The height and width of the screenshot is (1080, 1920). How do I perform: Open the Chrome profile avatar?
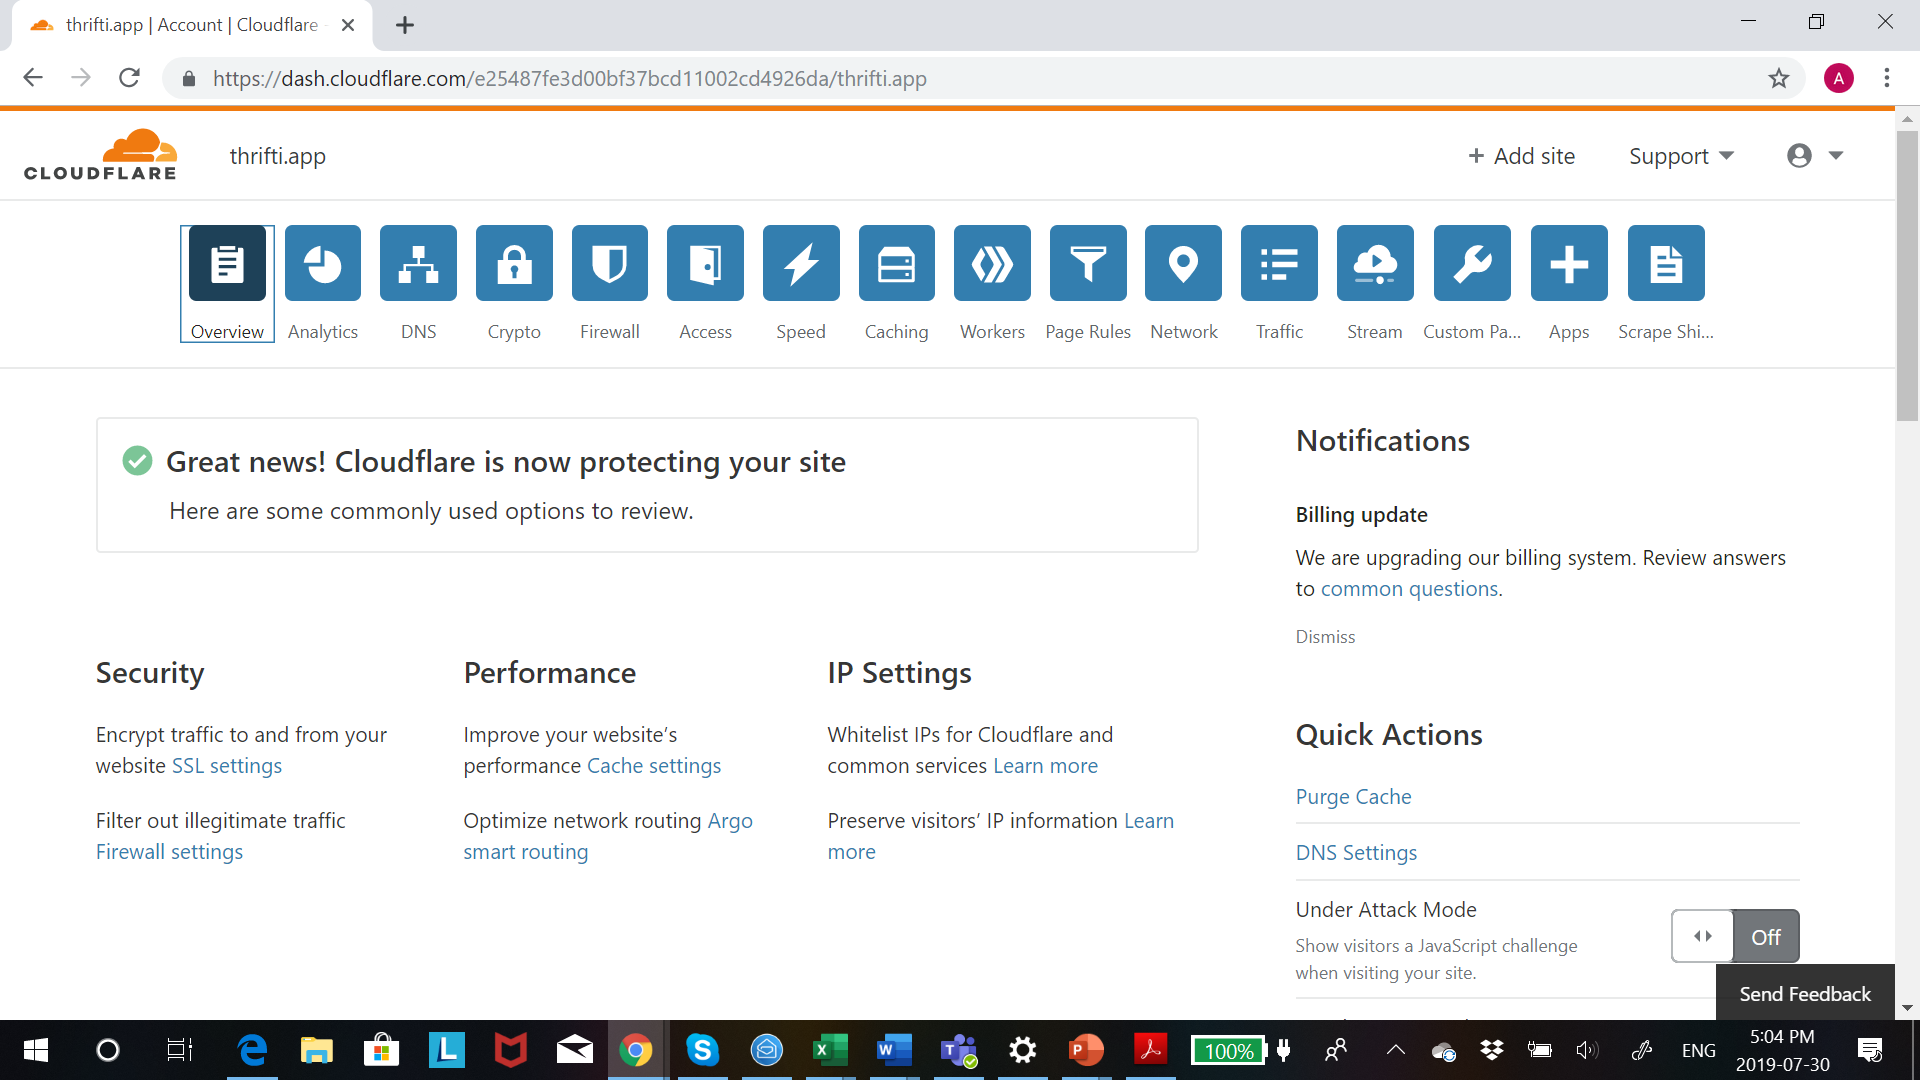pyautogui.click(x=1839, y=78)
